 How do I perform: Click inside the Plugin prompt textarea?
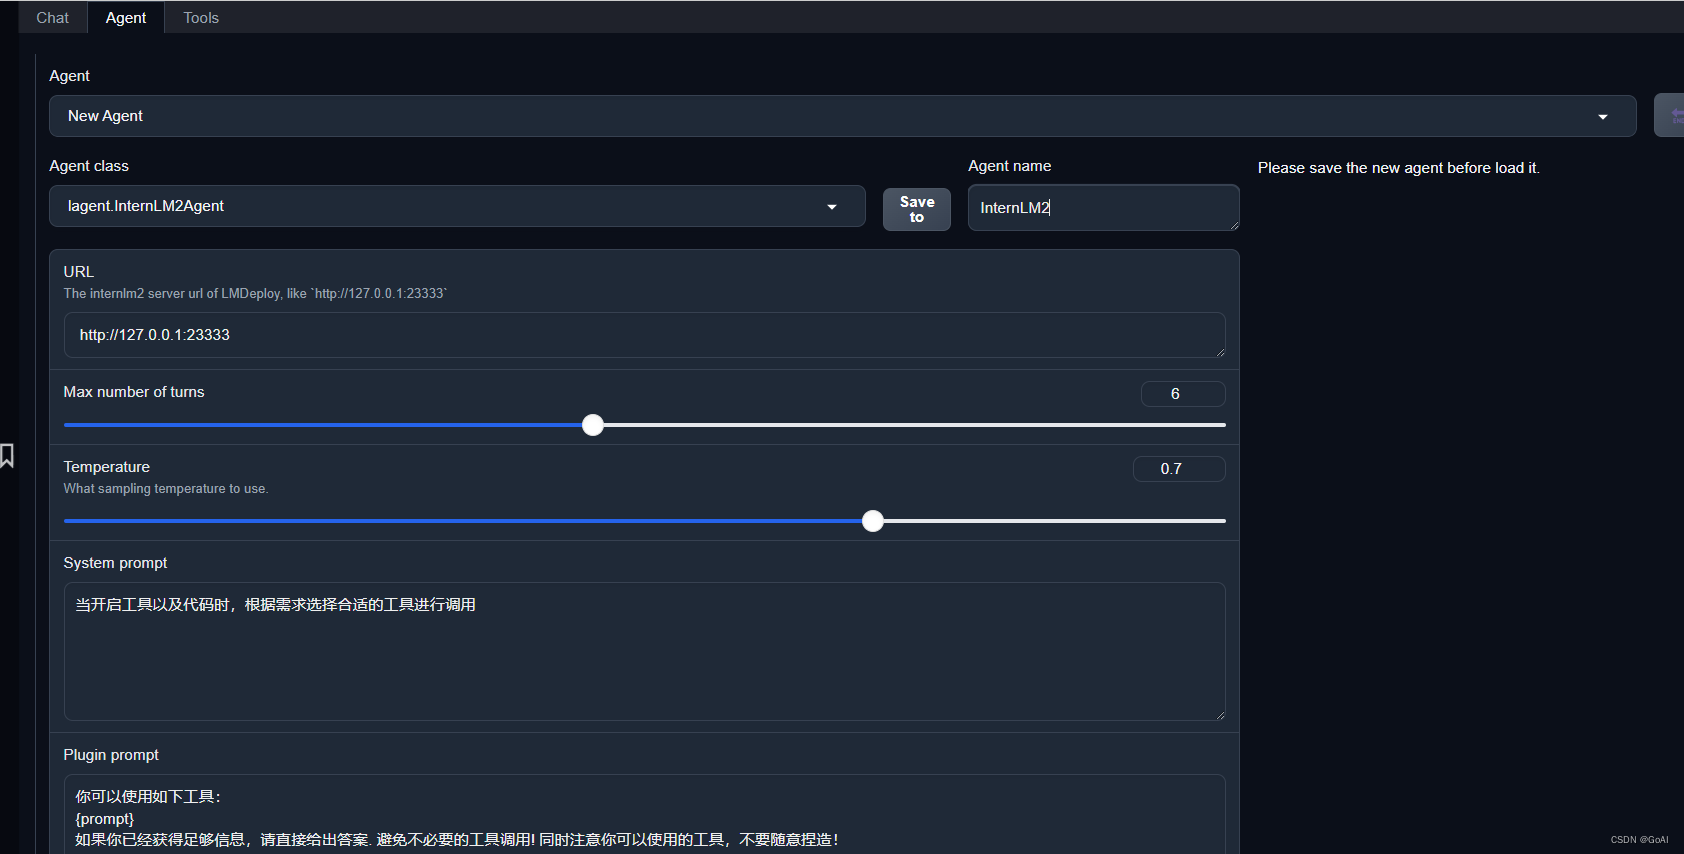coord(644,814)
